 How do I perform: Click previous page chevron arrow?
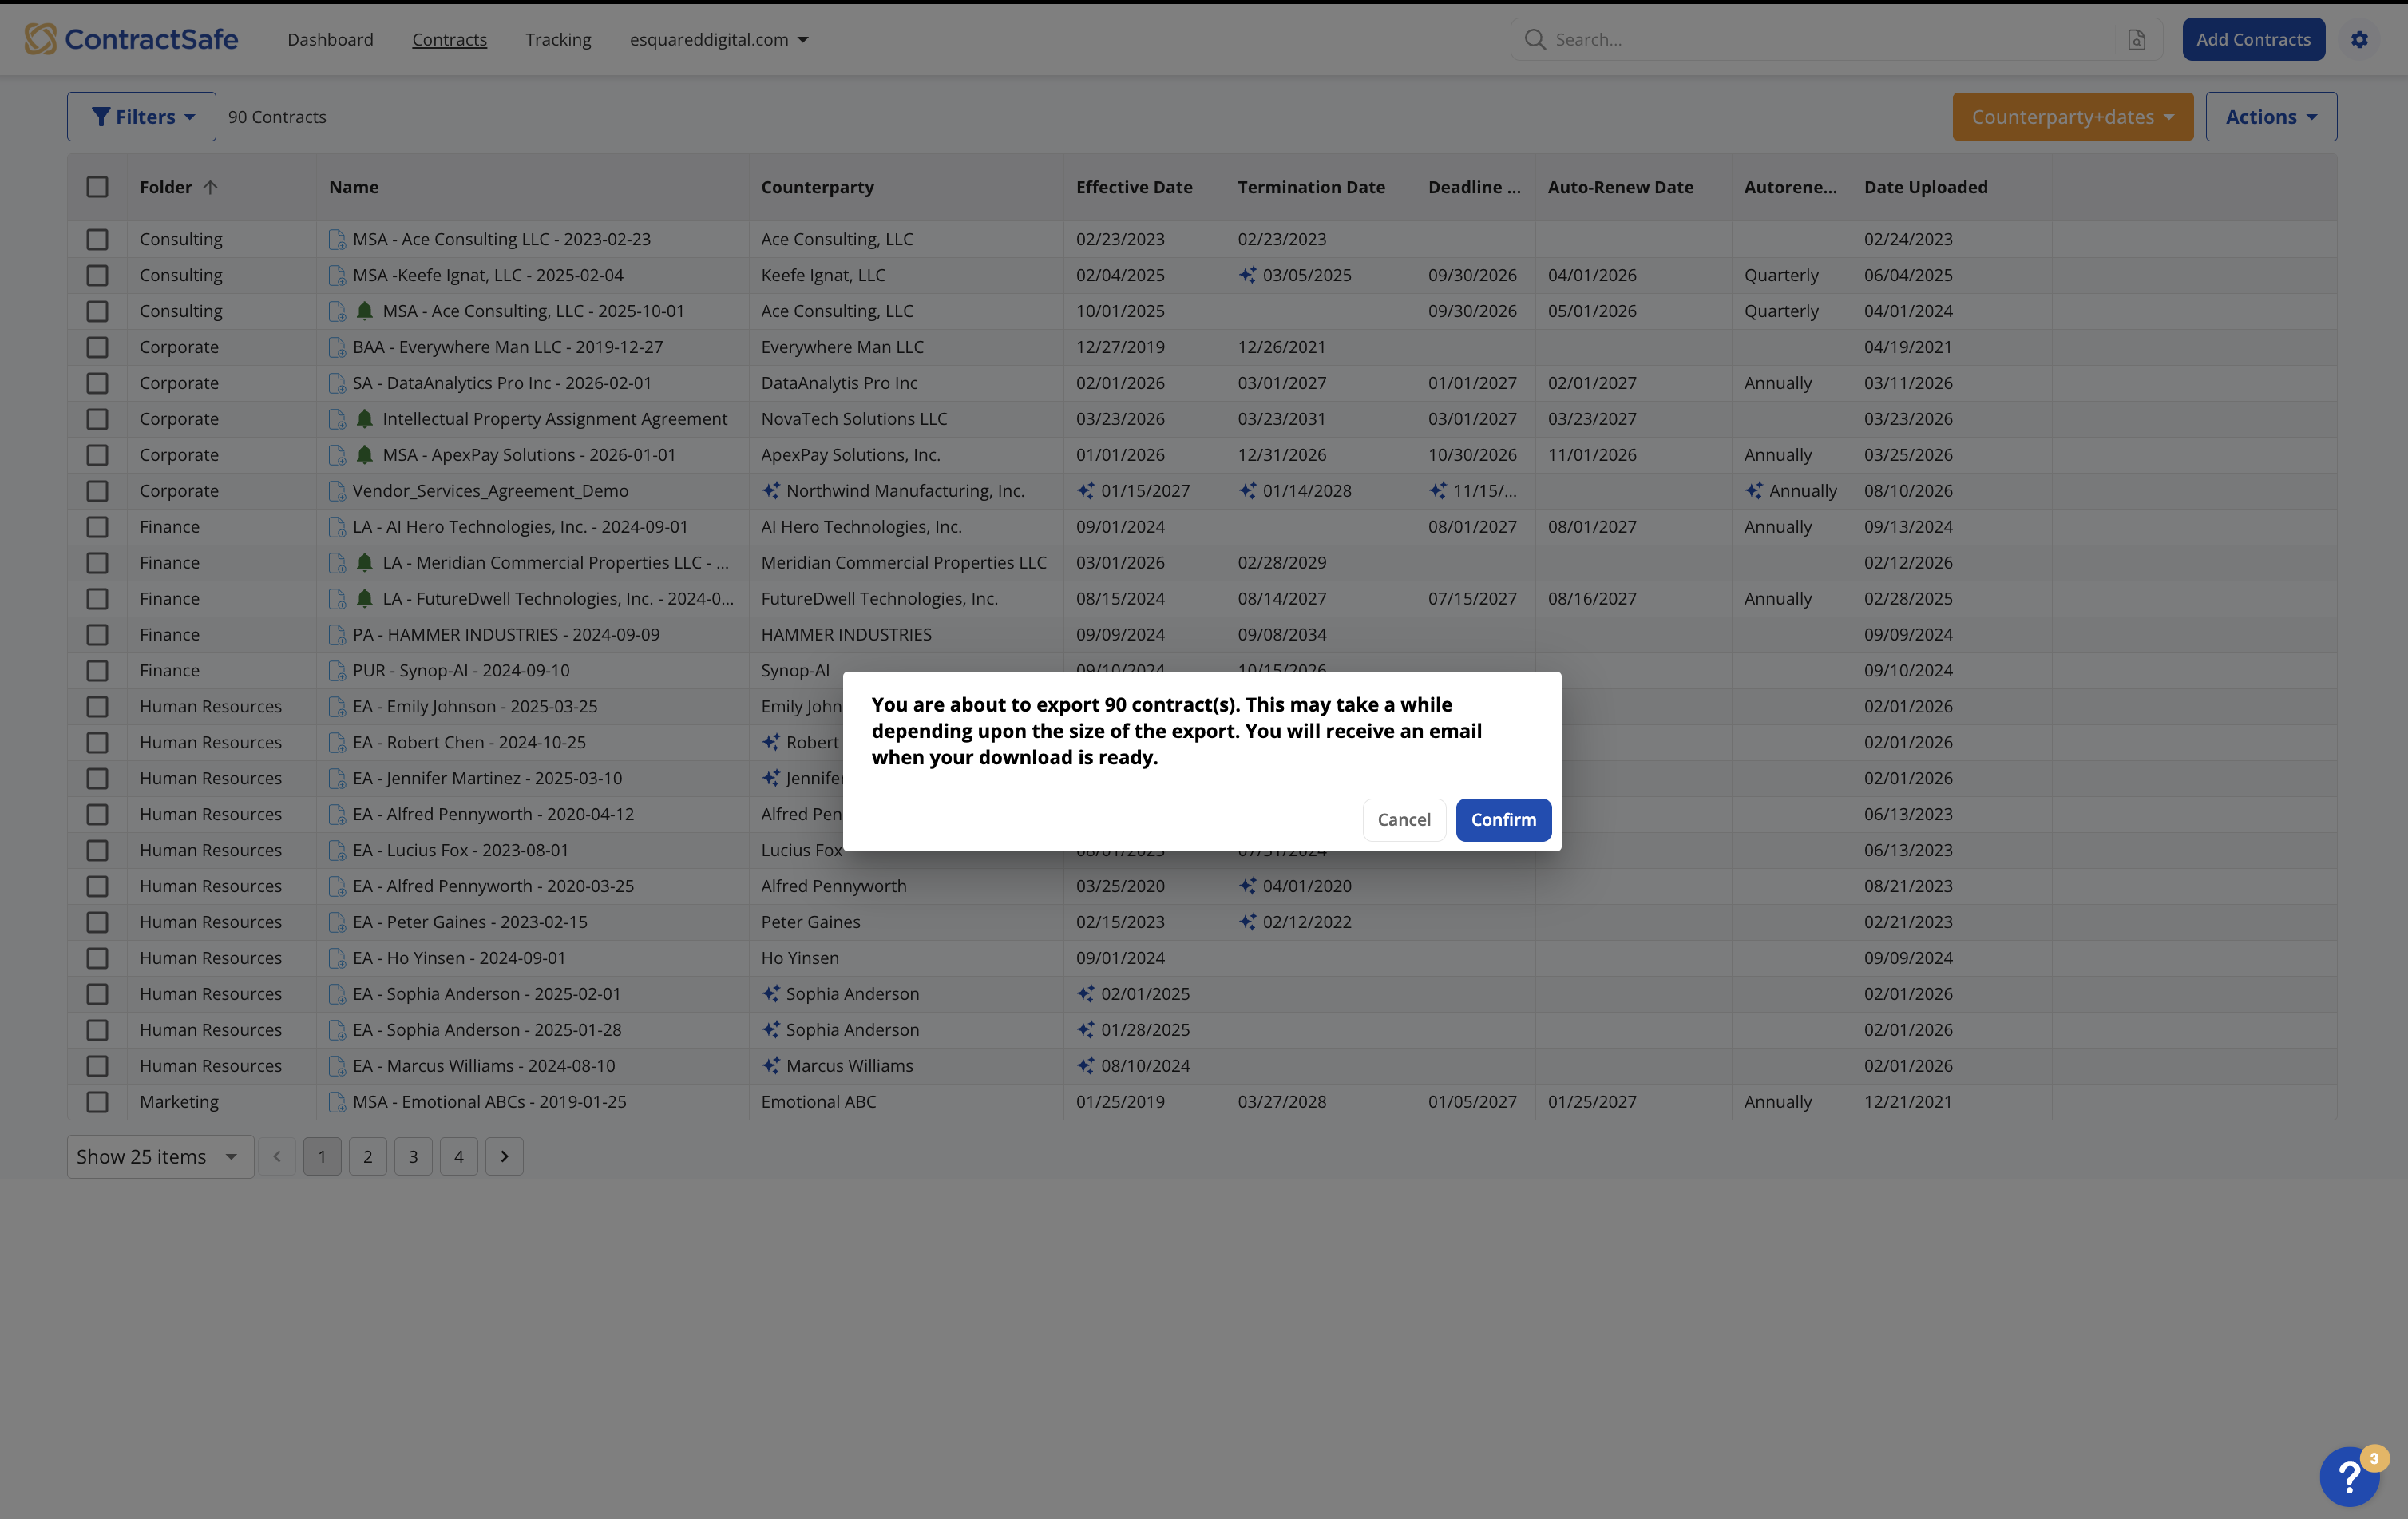pyautogui.click(x=277, y=1157)
